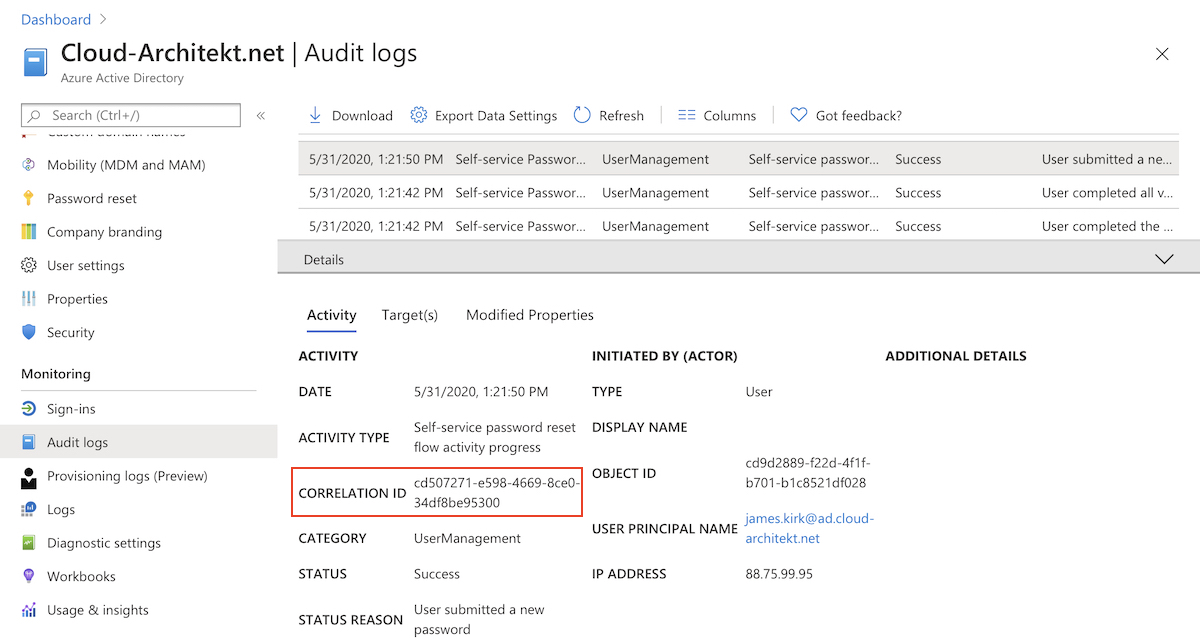Viewport: 1200px width, 644px height.
Task: Open the Target(s) tab
Action: 410,315
